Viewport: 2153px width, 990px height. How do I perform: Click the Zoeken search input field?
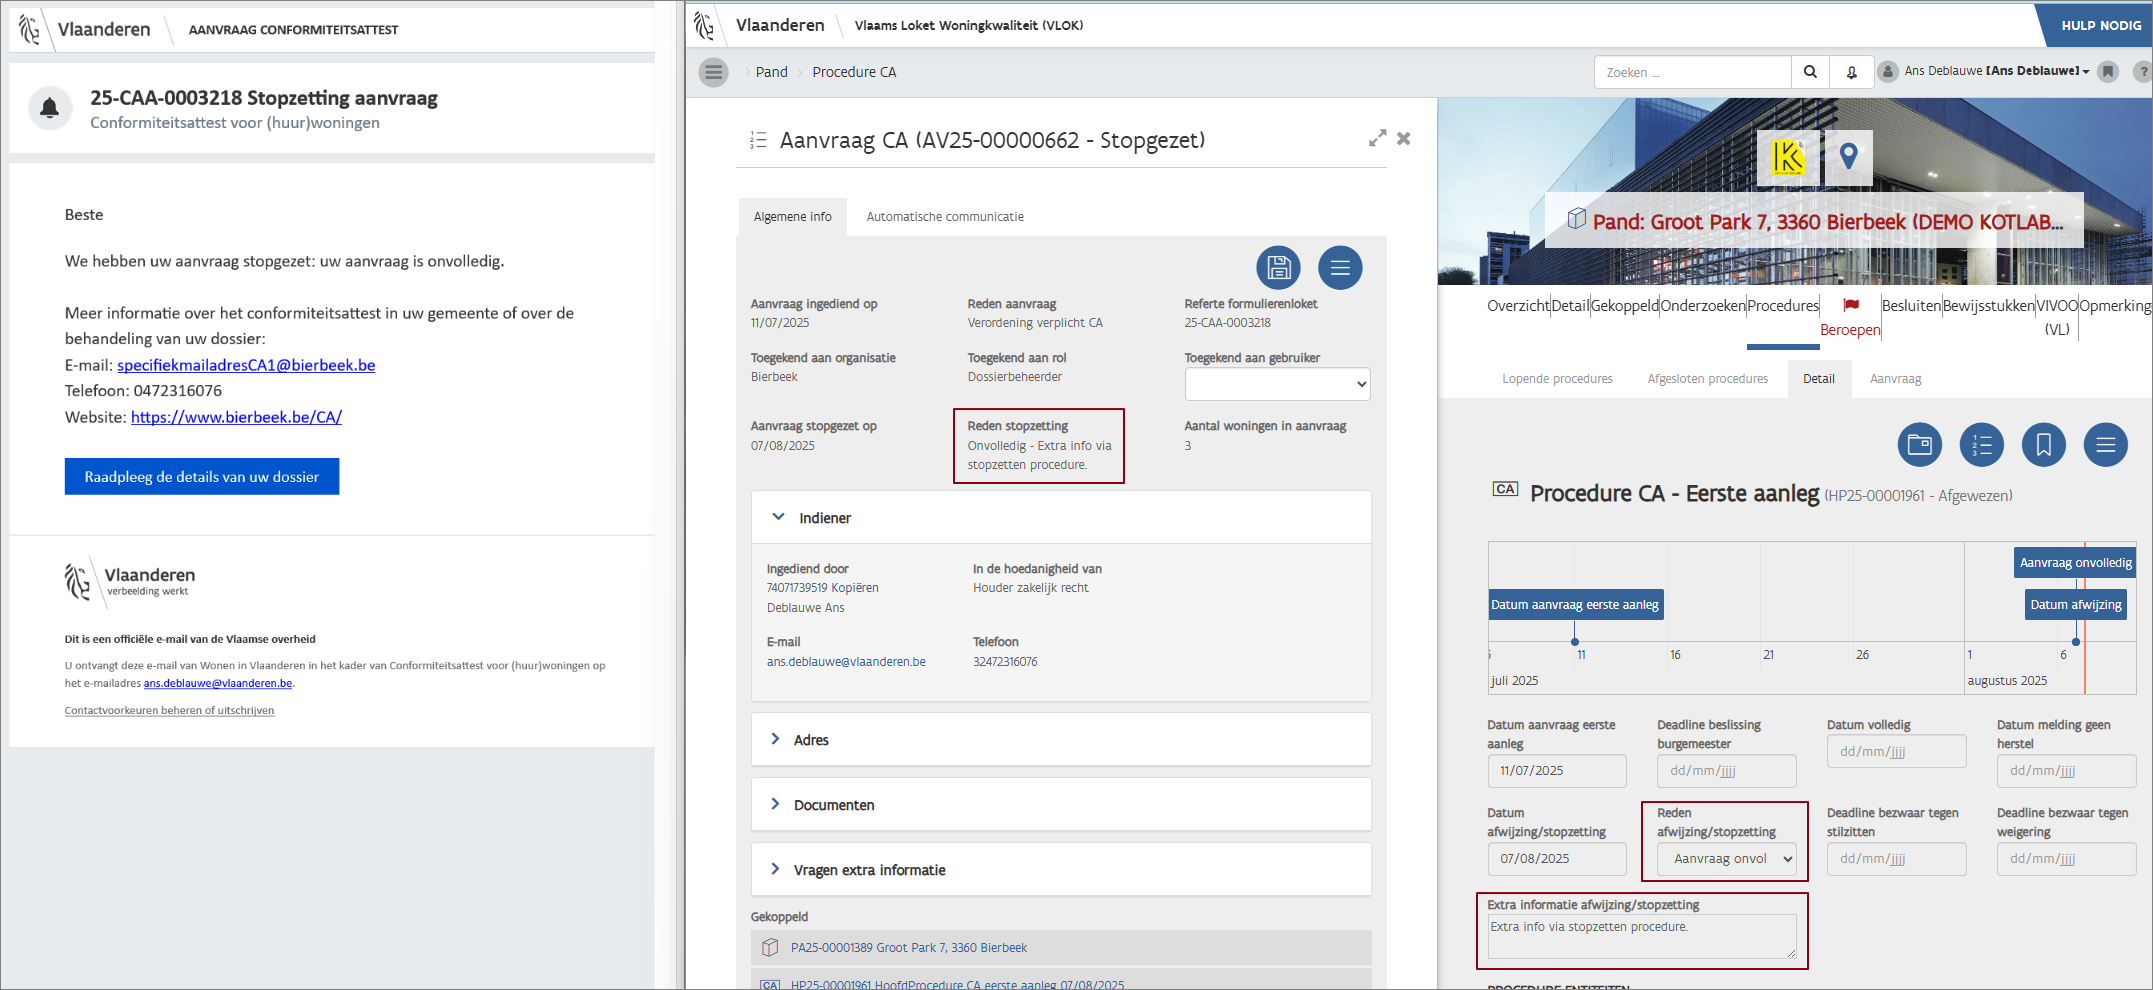1692,72
